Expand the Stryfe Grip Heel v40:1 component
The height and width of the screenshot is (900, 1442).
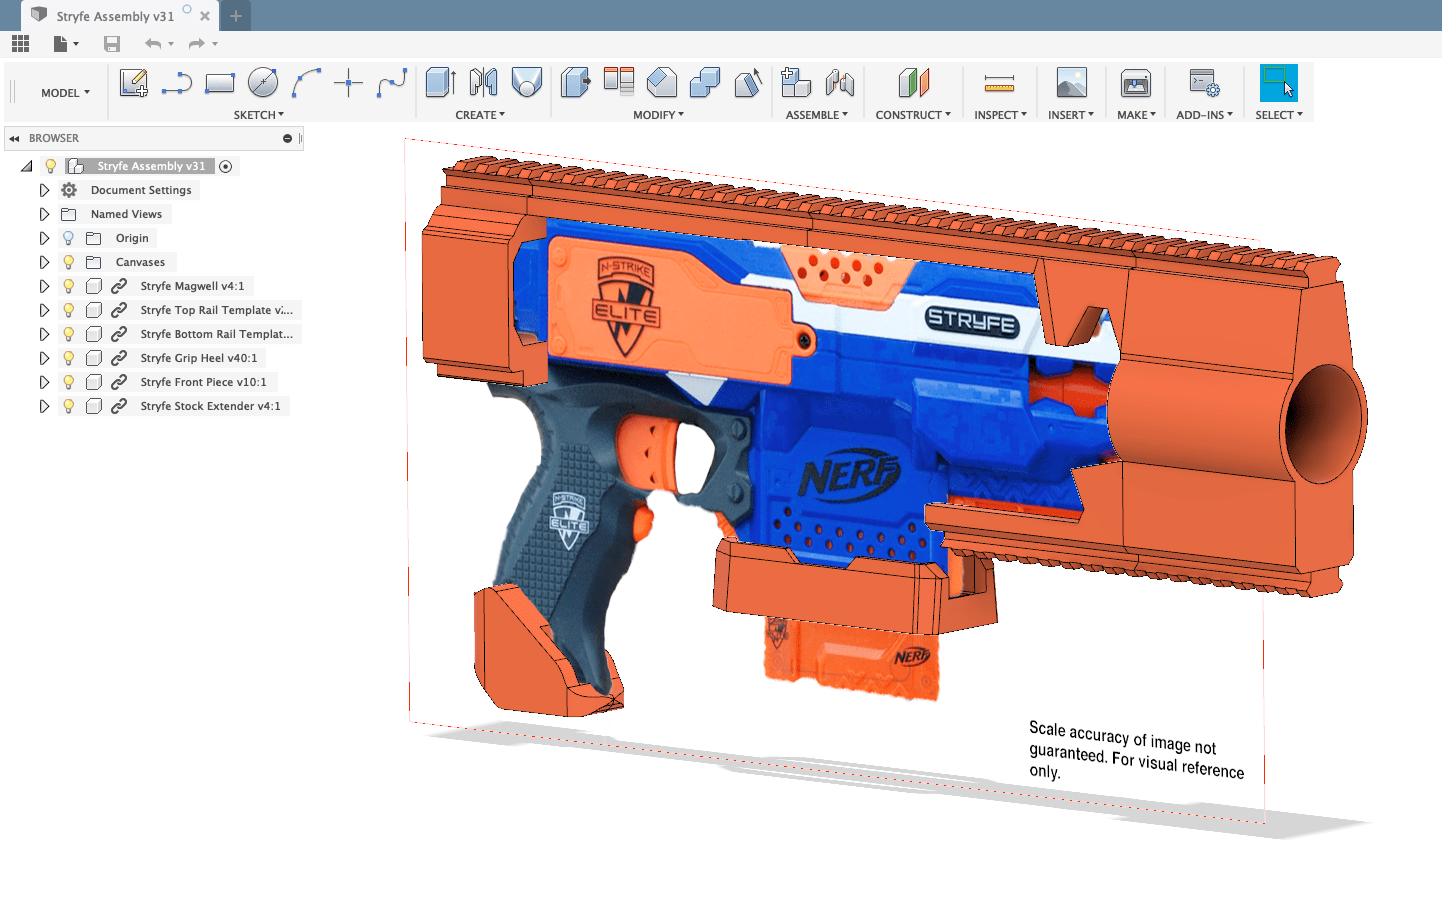point(44,358)
